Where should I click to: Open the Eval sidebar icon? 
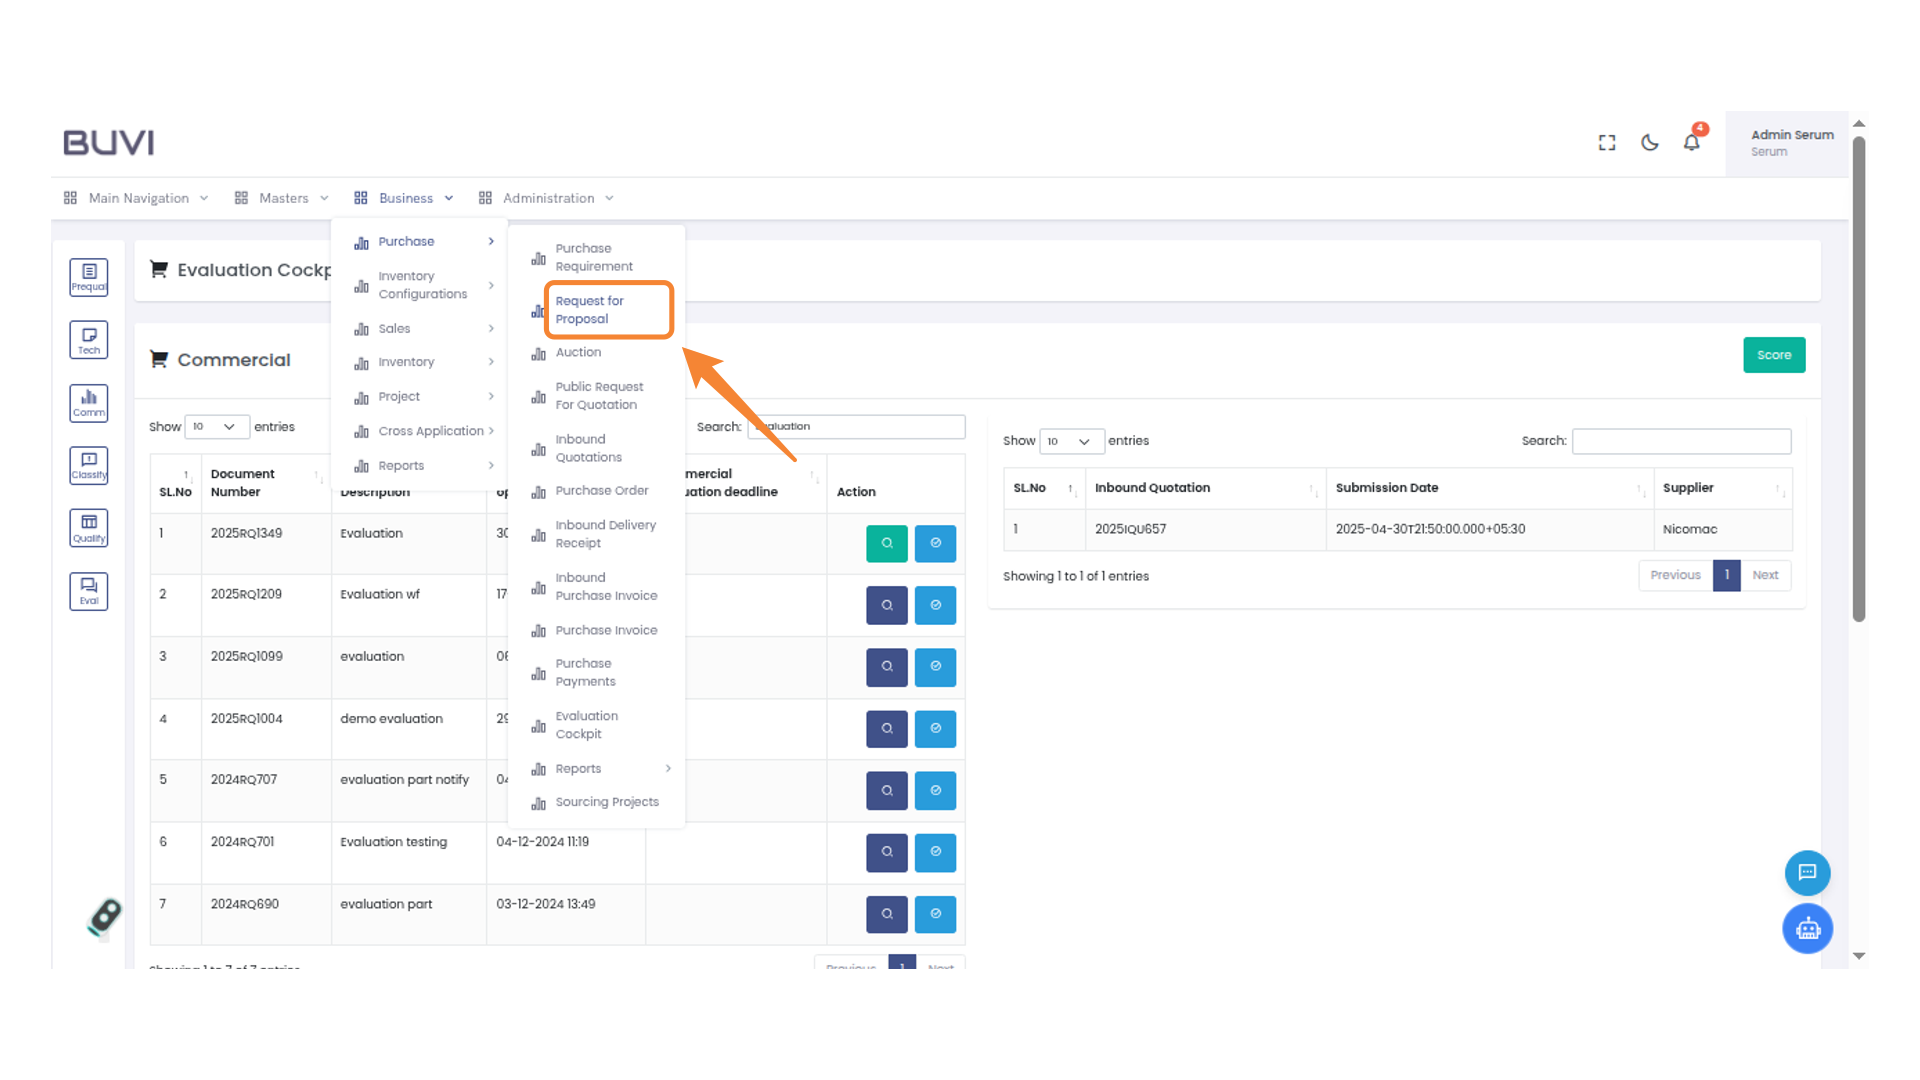tap(88, 590)
